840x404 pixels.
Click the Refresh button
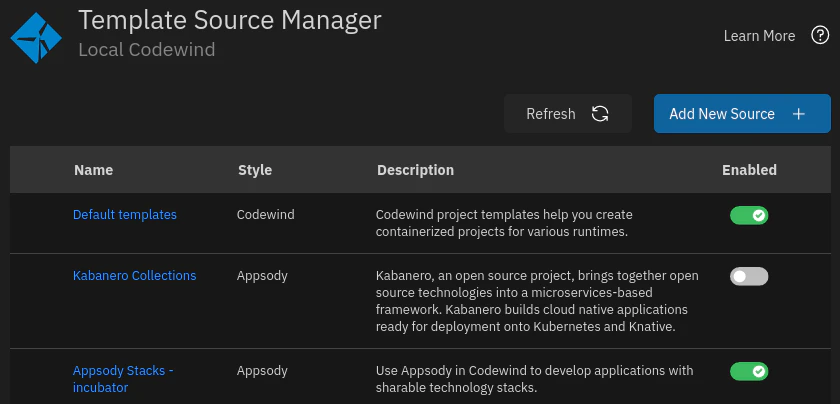568,114
